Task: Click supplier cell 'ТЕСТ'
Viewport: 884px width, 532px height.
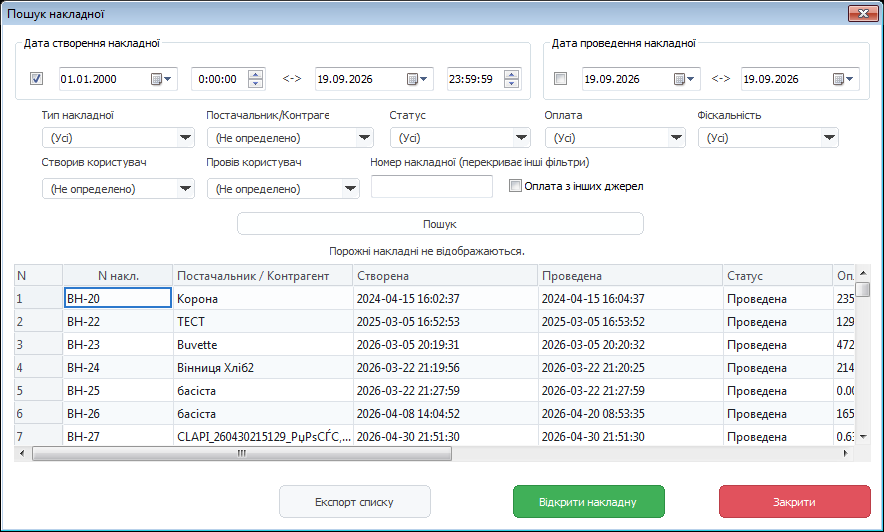Action: coord(263,321)
